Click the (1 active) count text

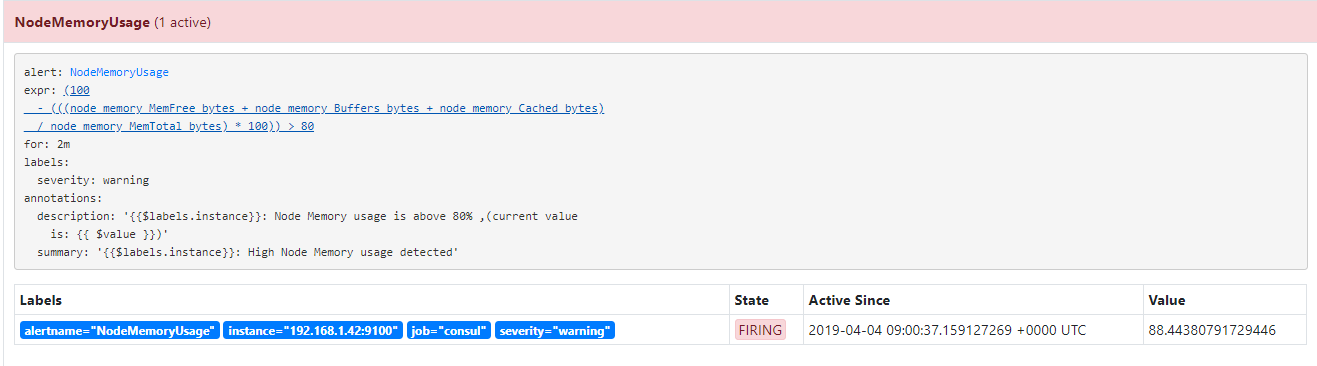(x=182, y=21)
